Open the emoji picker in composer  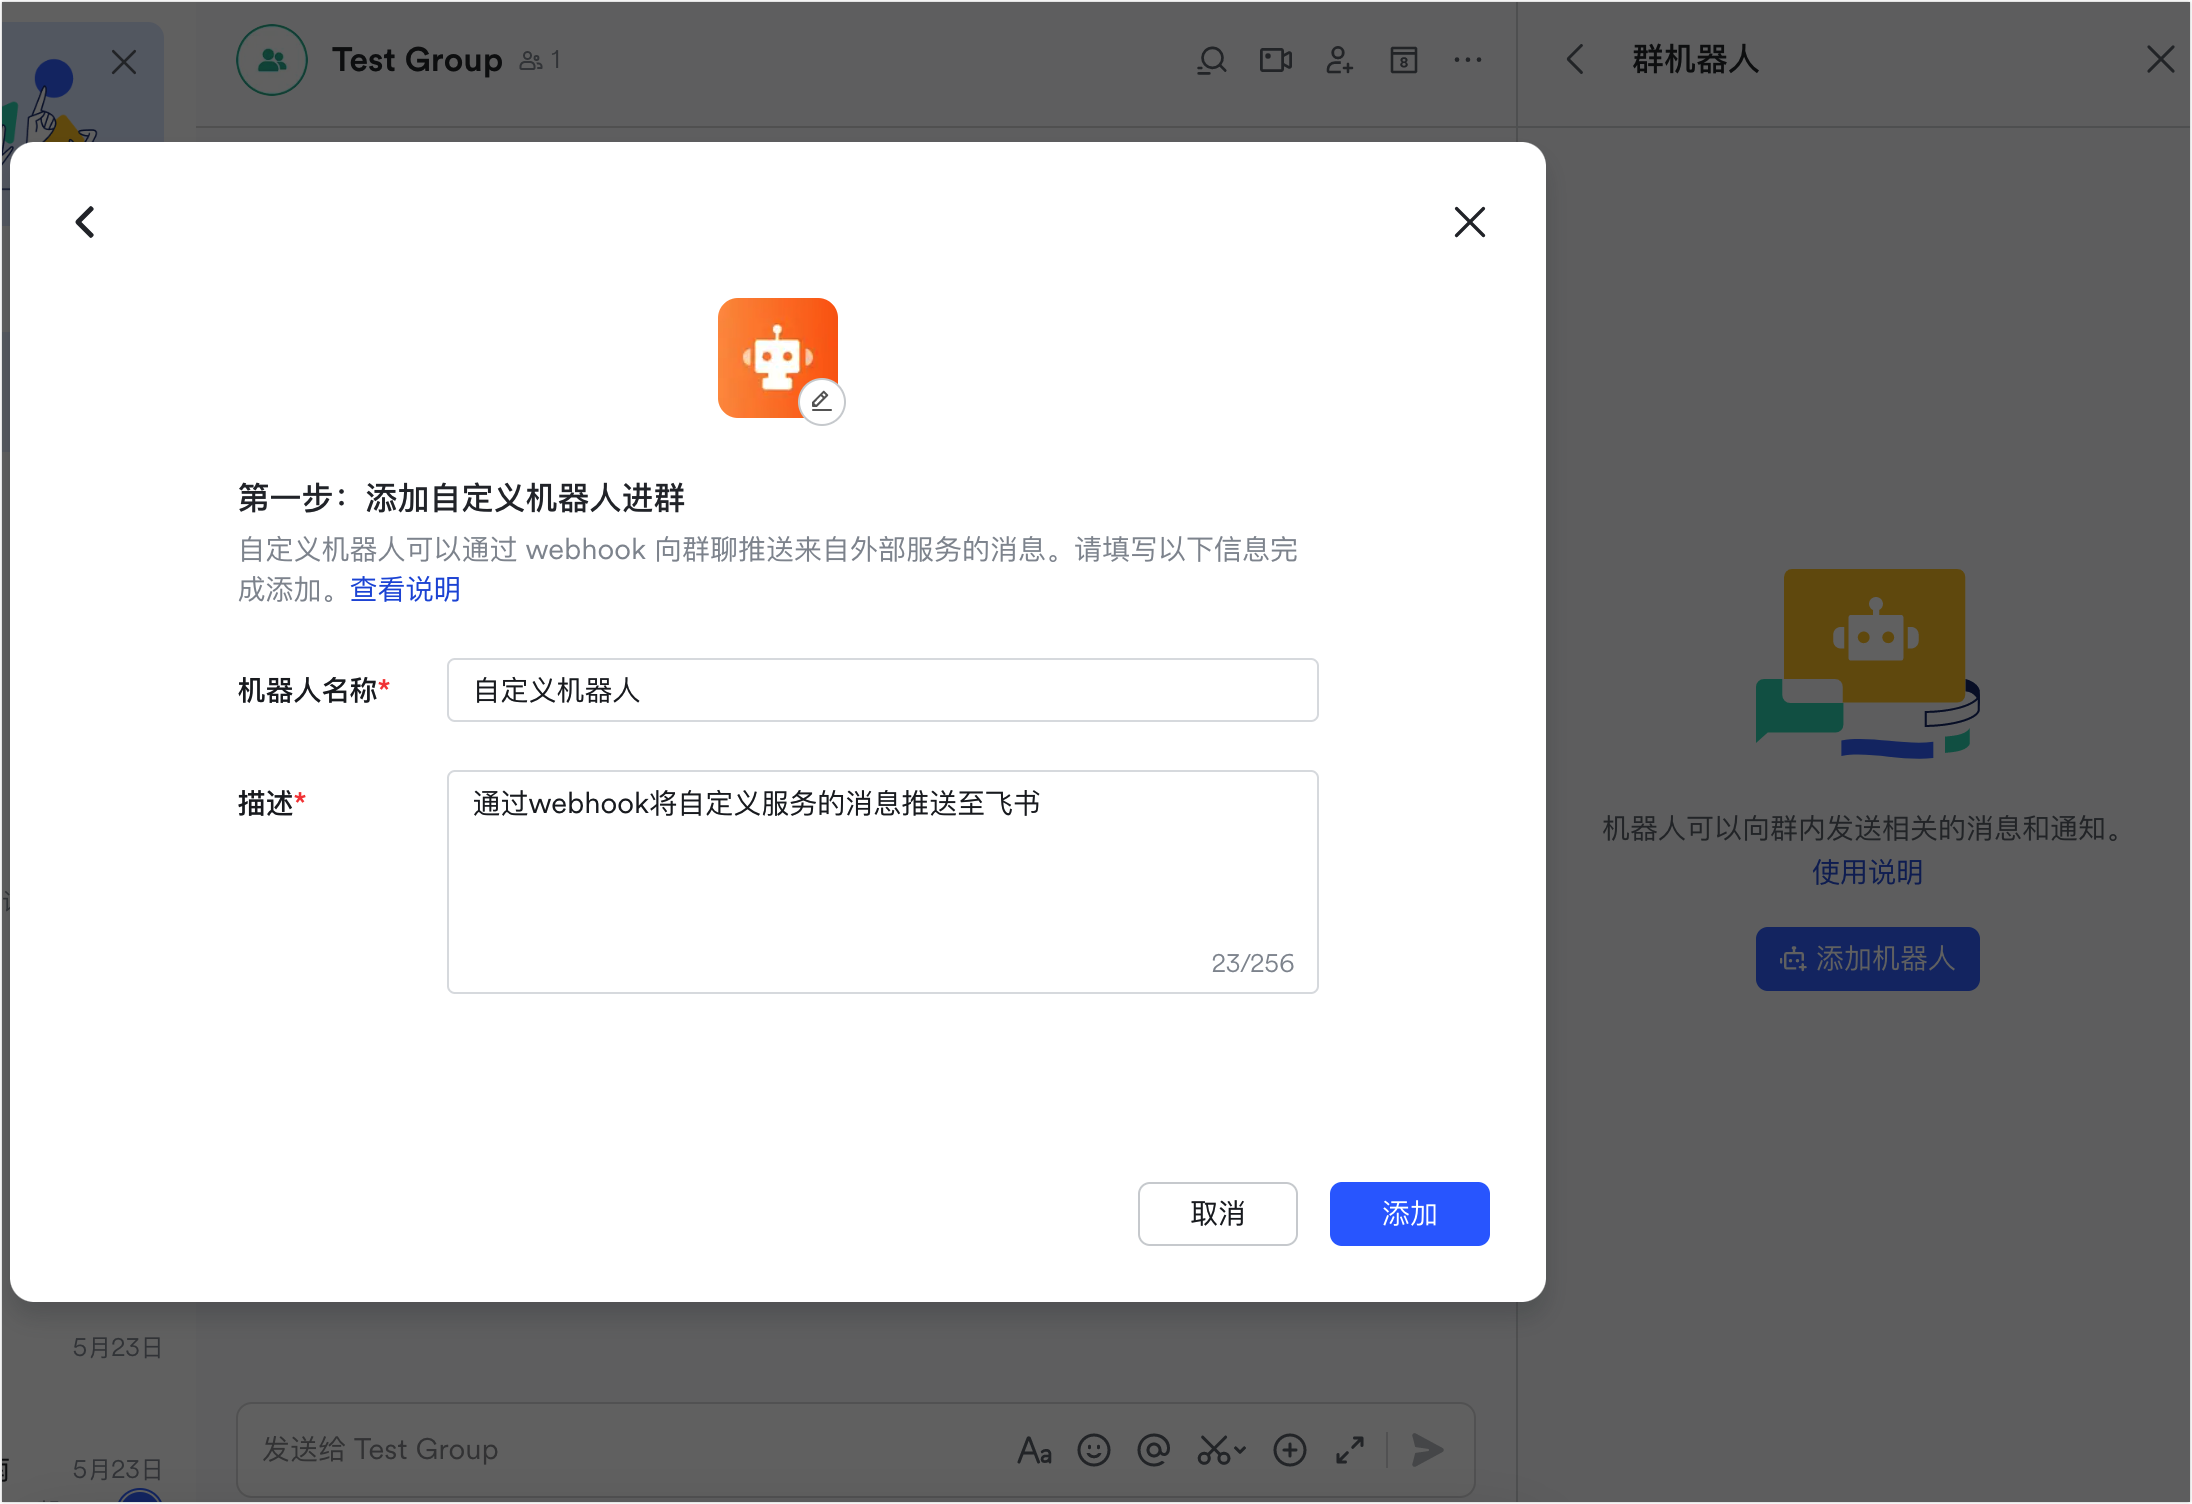(x=1093, y=1450)
